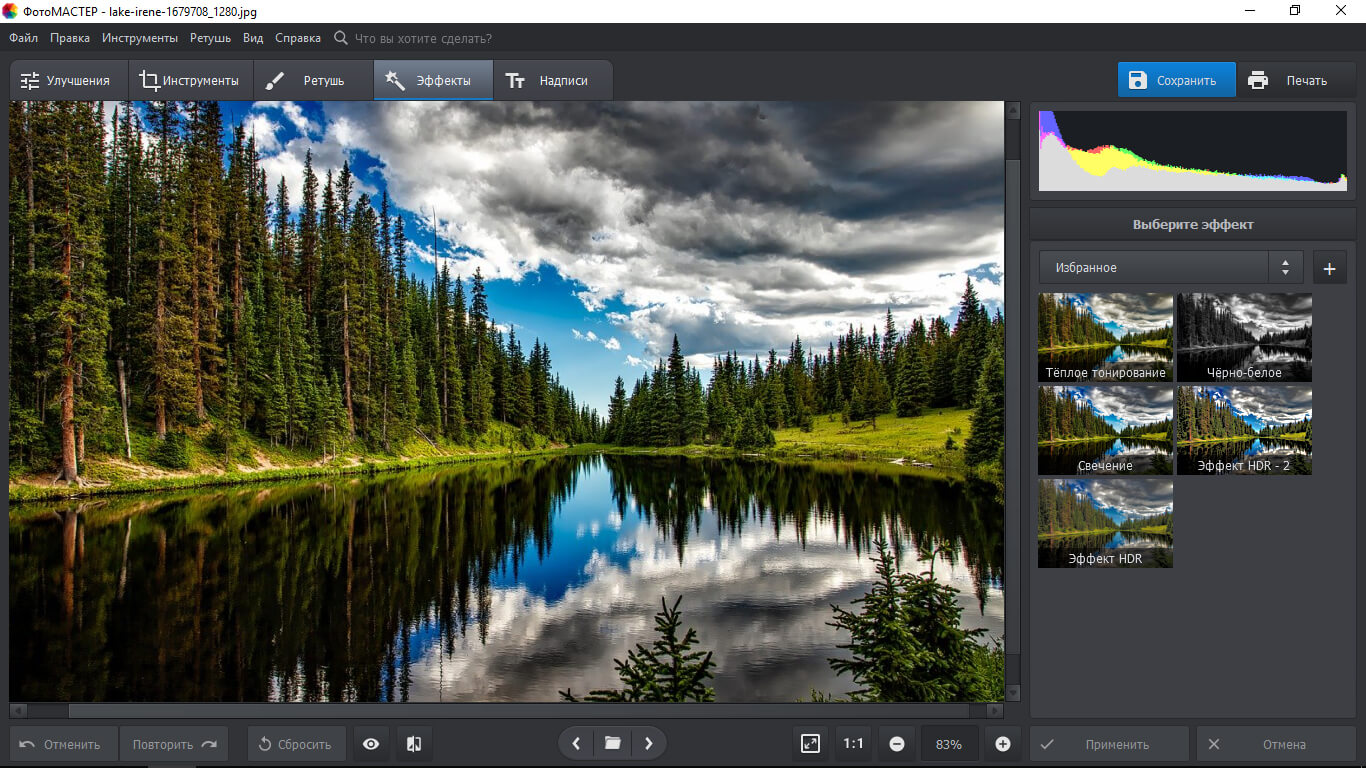
Task: Toggle before/after comparison view
Action: point(414,744)
